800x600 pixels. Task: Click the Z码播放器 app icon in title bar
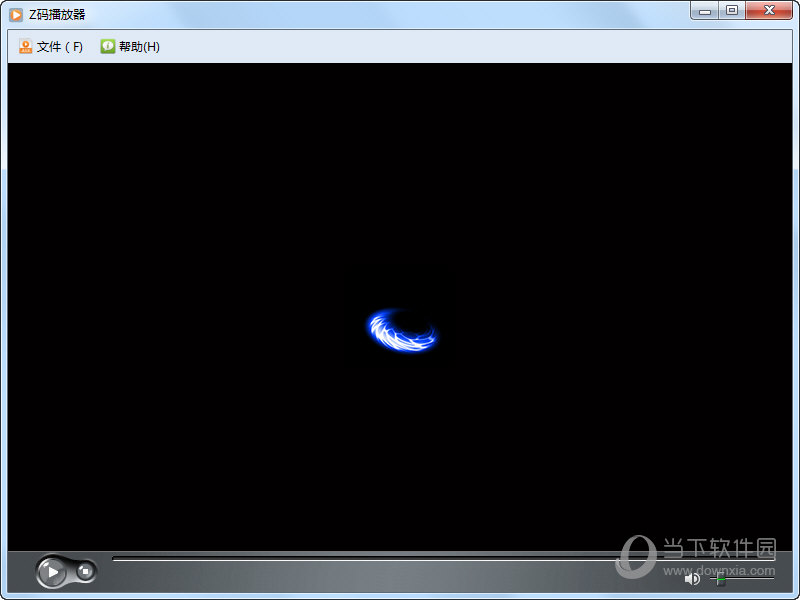[x=16, y=14]
